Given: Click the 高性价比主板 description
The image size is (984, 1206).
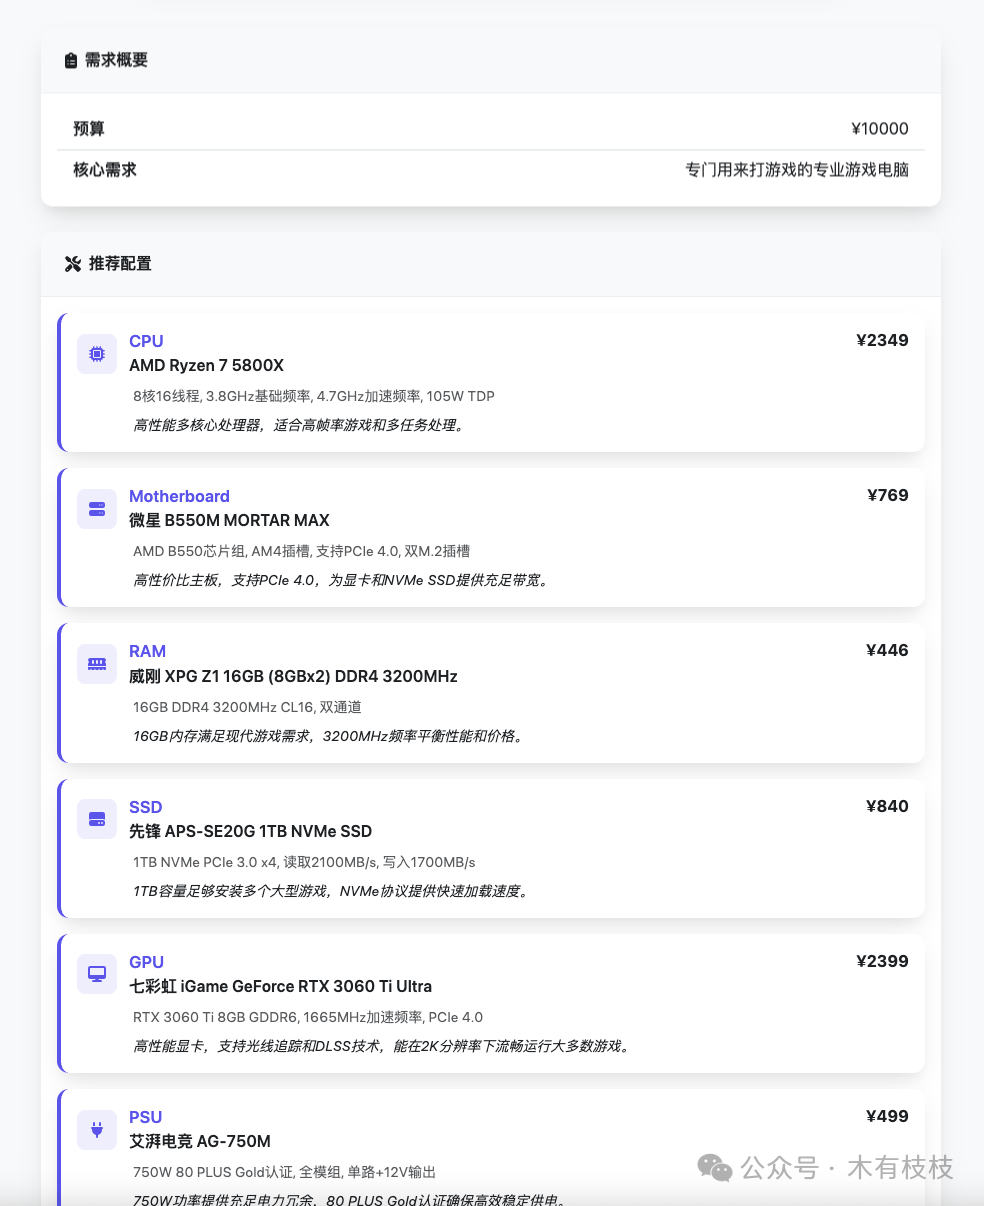Looking at the screenshot, I should click(x=342, y=580).
